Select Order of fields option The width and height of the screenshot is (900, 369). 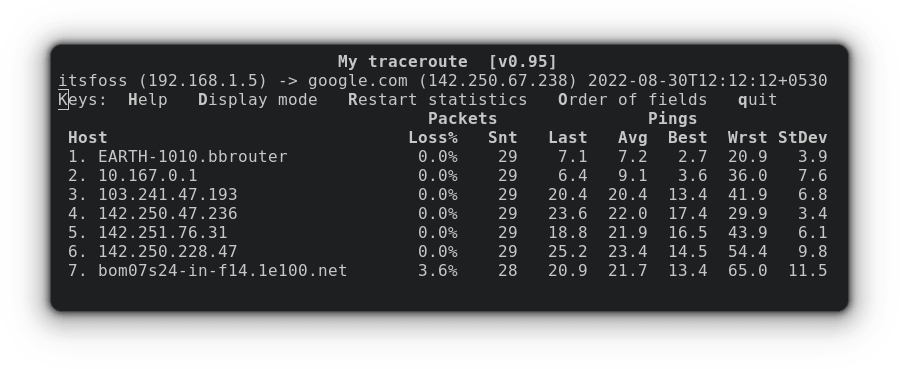tap(633, 100)
